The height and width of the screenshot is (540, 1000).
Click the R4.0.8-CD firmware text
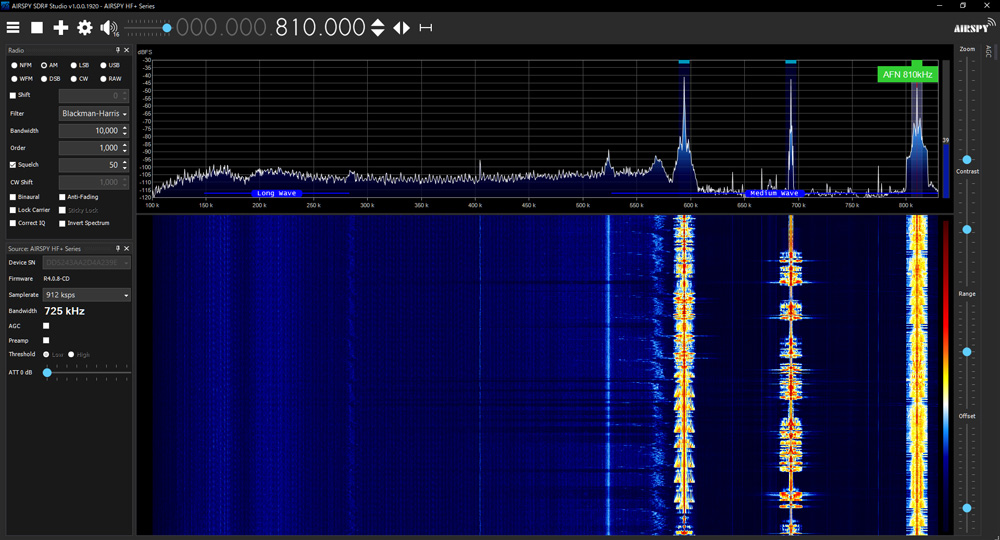tap(57, 279)
